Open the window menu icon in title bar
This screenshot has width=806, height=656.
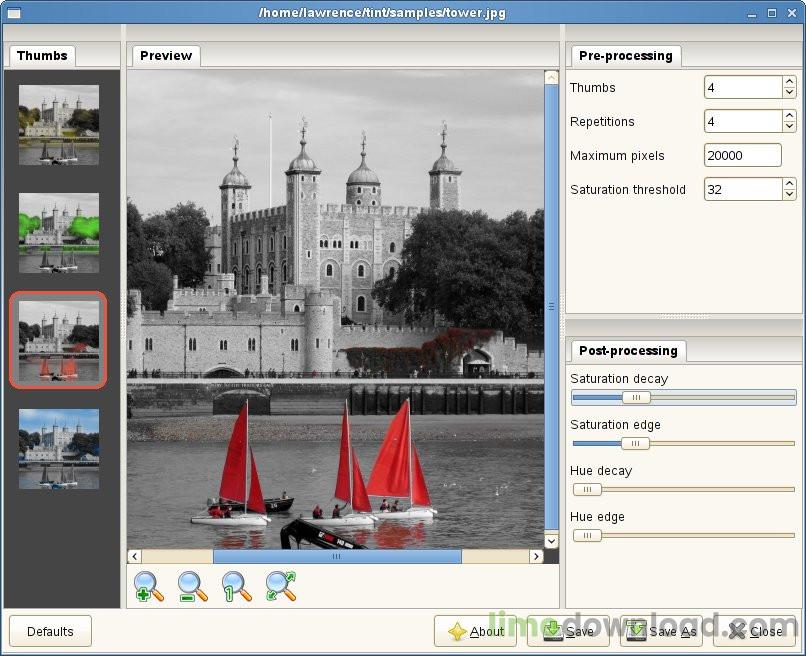13,13
